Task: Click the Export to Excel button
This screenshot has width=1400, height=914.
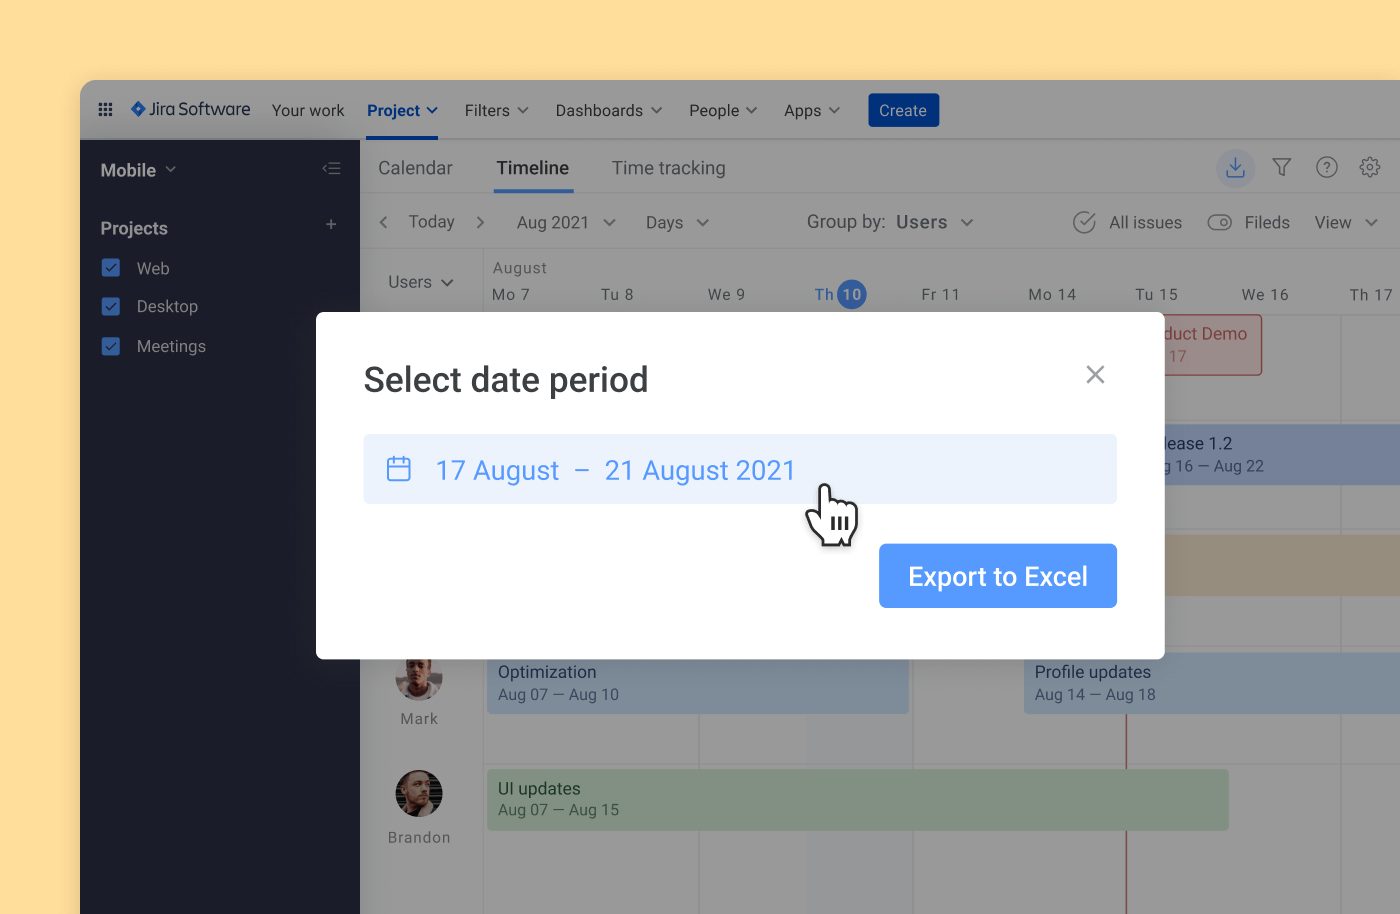Action: 997,576
